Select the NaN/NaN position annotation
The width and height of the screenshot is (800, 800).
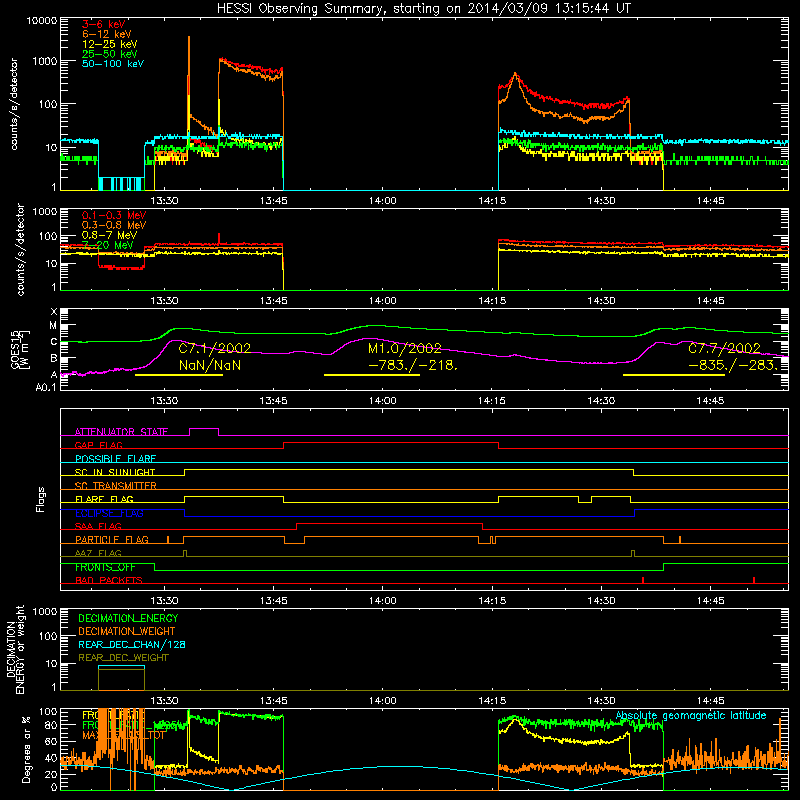(x=210, y=365)
